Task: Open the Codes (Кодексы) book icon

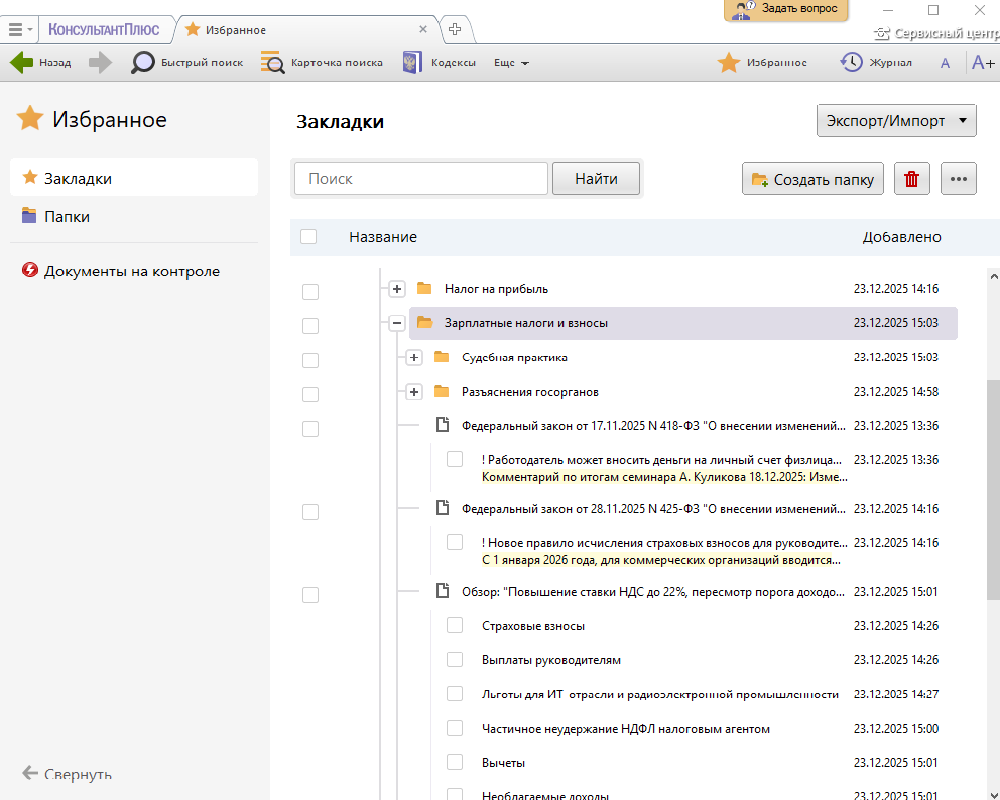Action: [412, 63]
